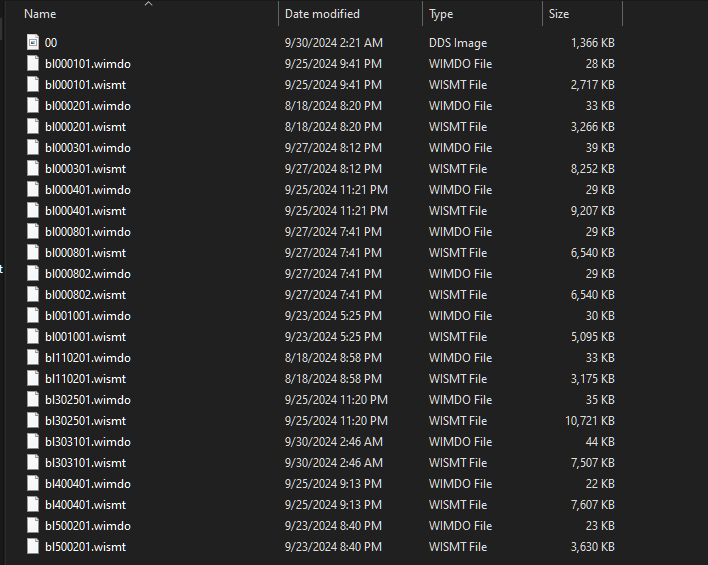Screen dimensions: 708x565
Task: Click the file icon of bl302501.wismt
Action: pyautogui.click(x=33, y=420)
